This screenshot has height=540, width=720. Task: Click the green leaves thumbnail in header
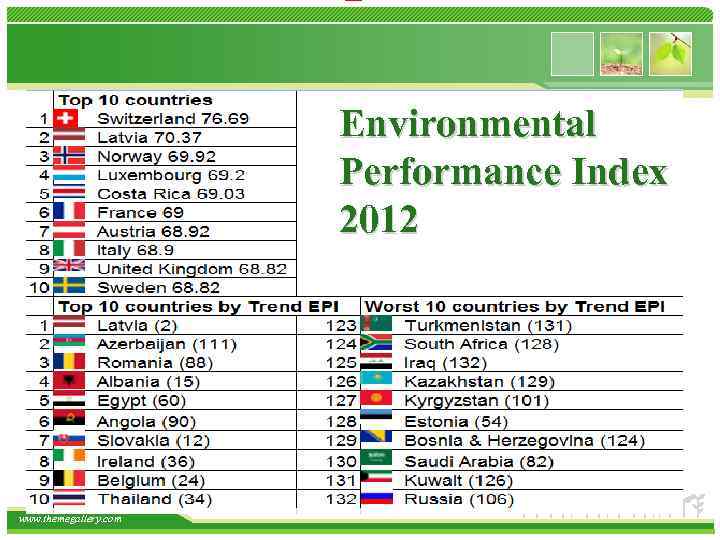670,54
